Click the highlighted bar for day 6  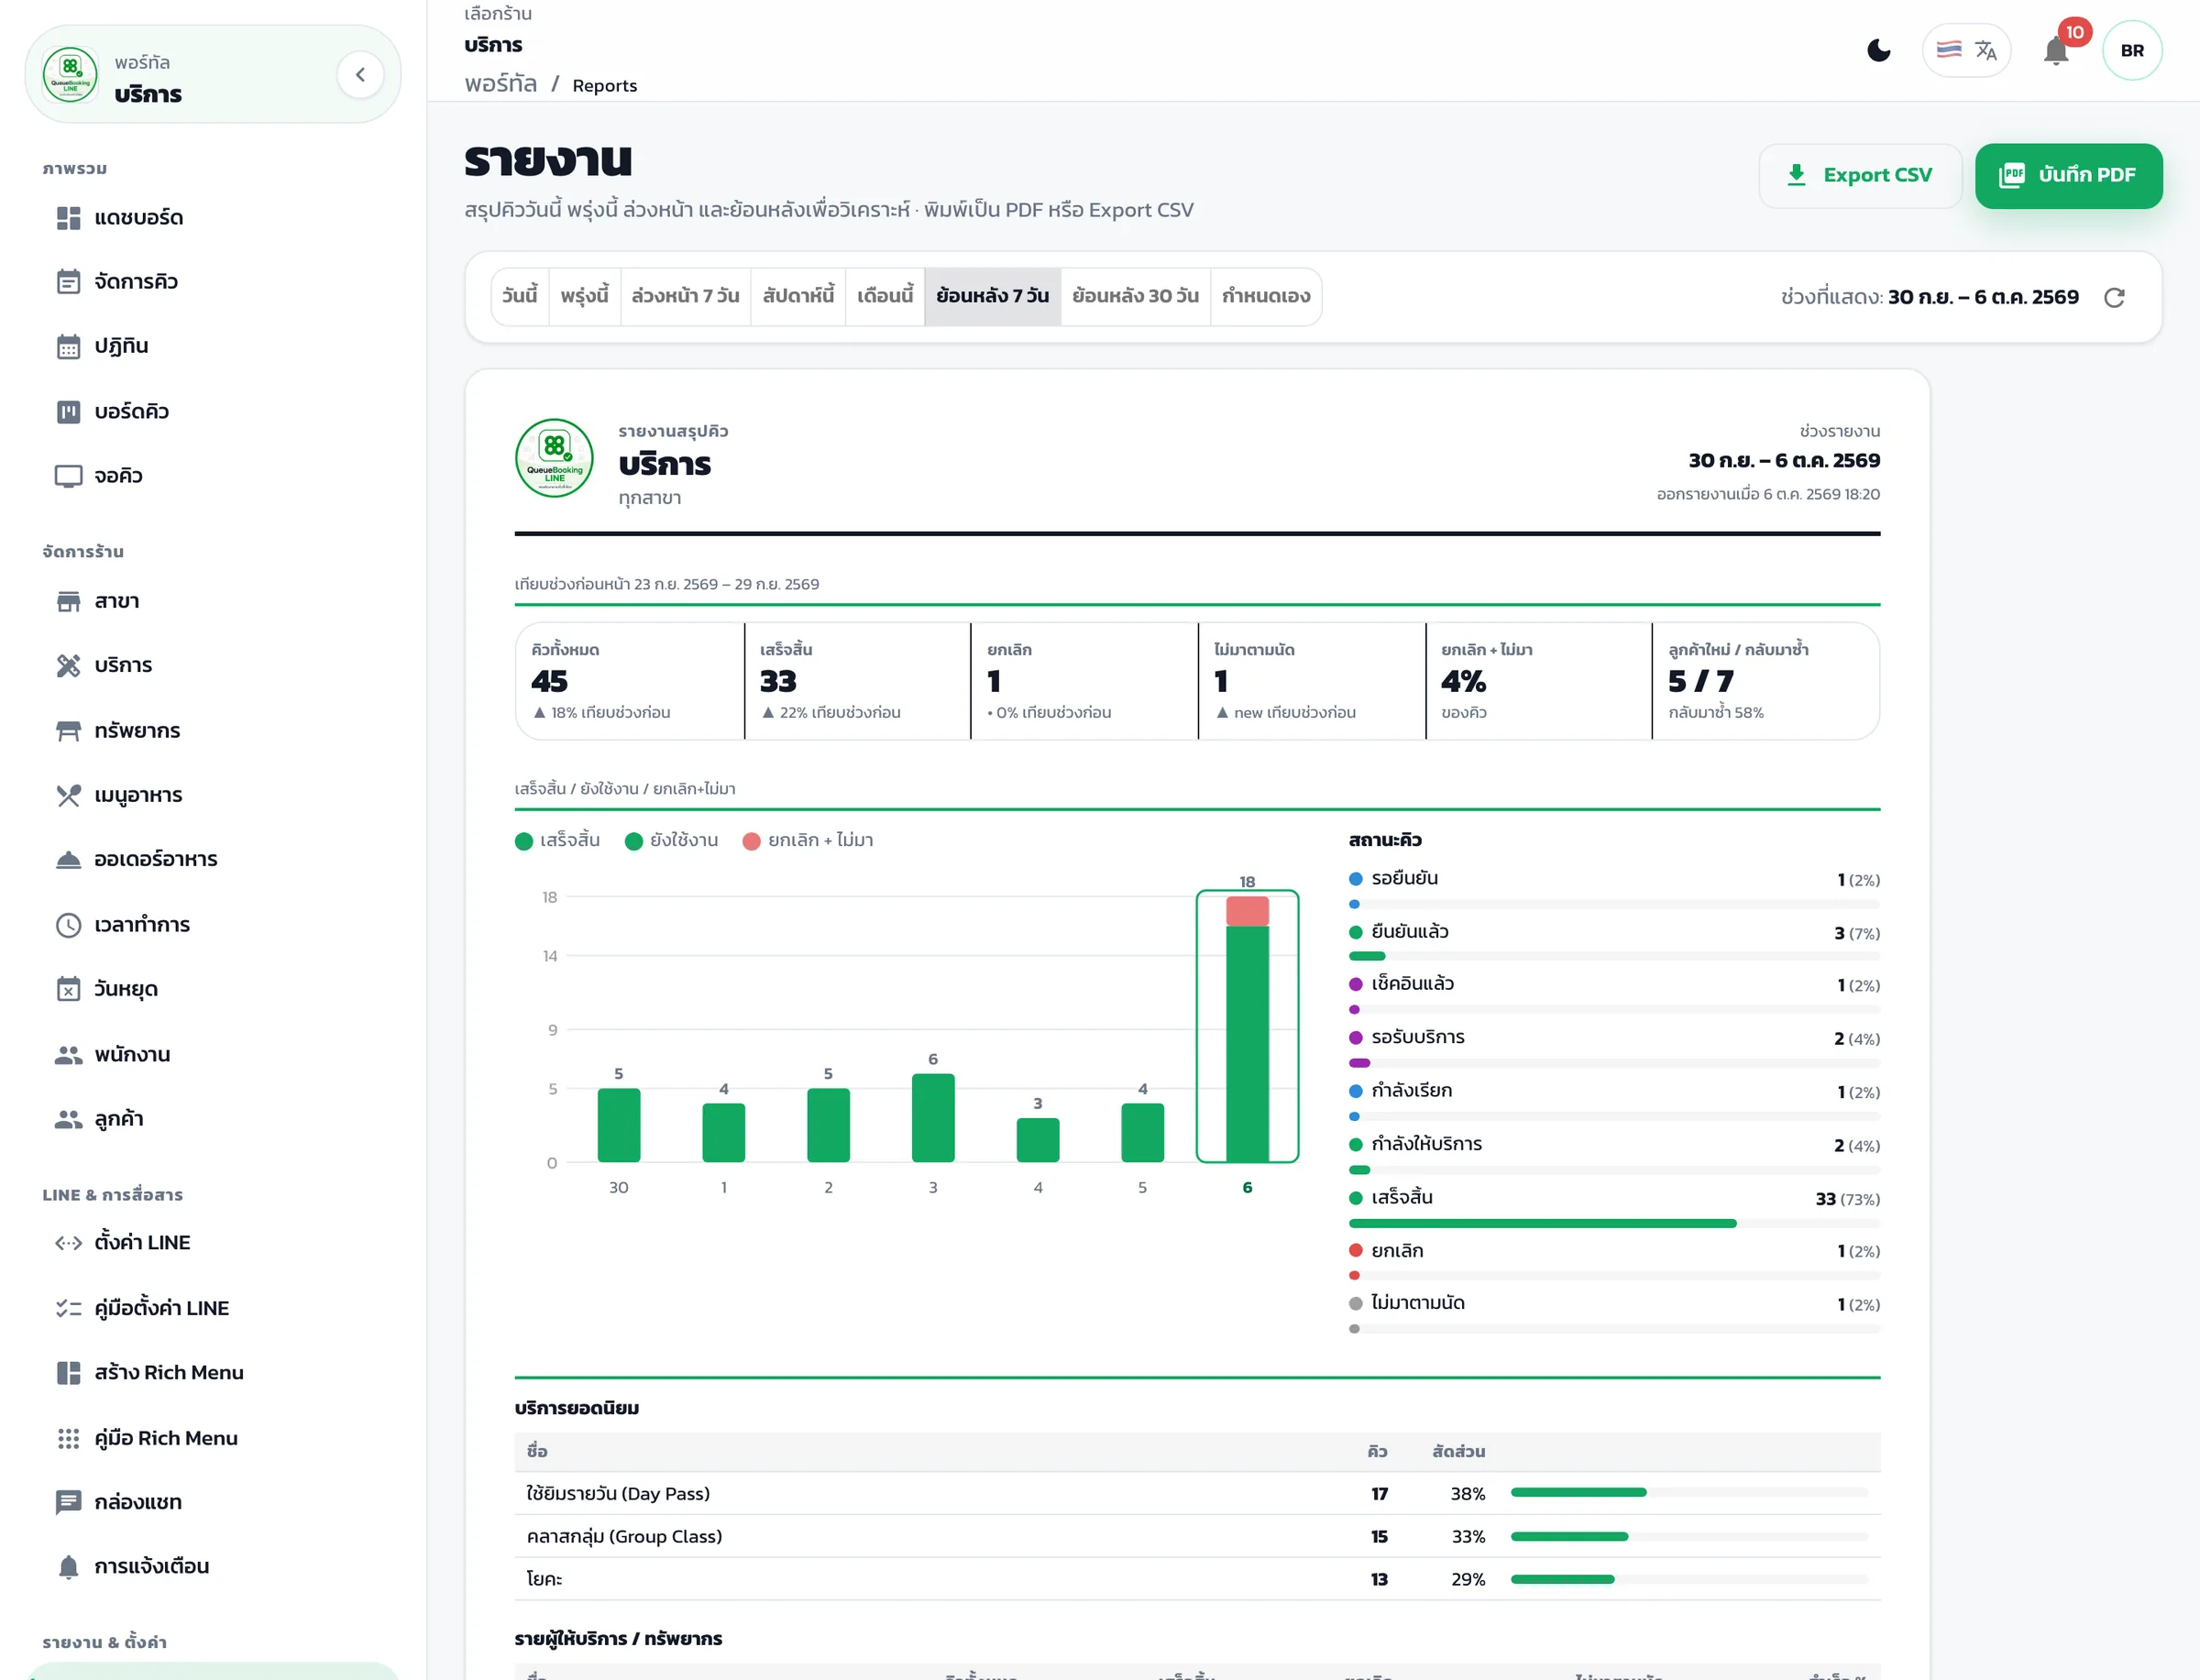point(1247,1027)
